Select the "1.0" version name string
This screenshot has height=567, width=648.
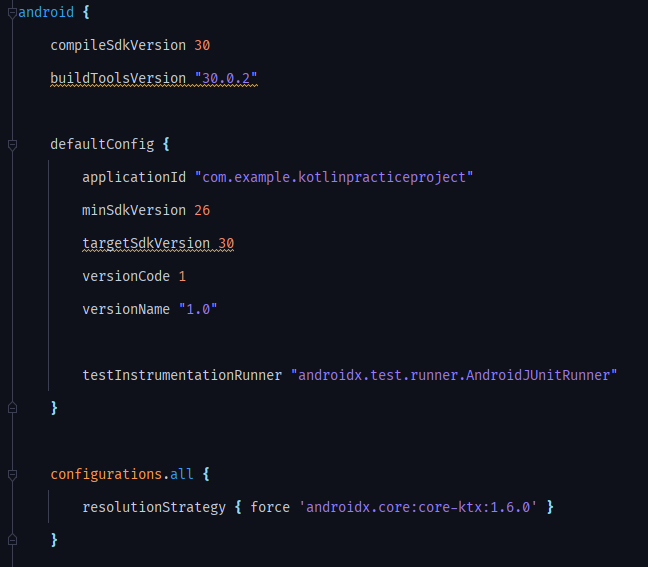pos(198,309)
